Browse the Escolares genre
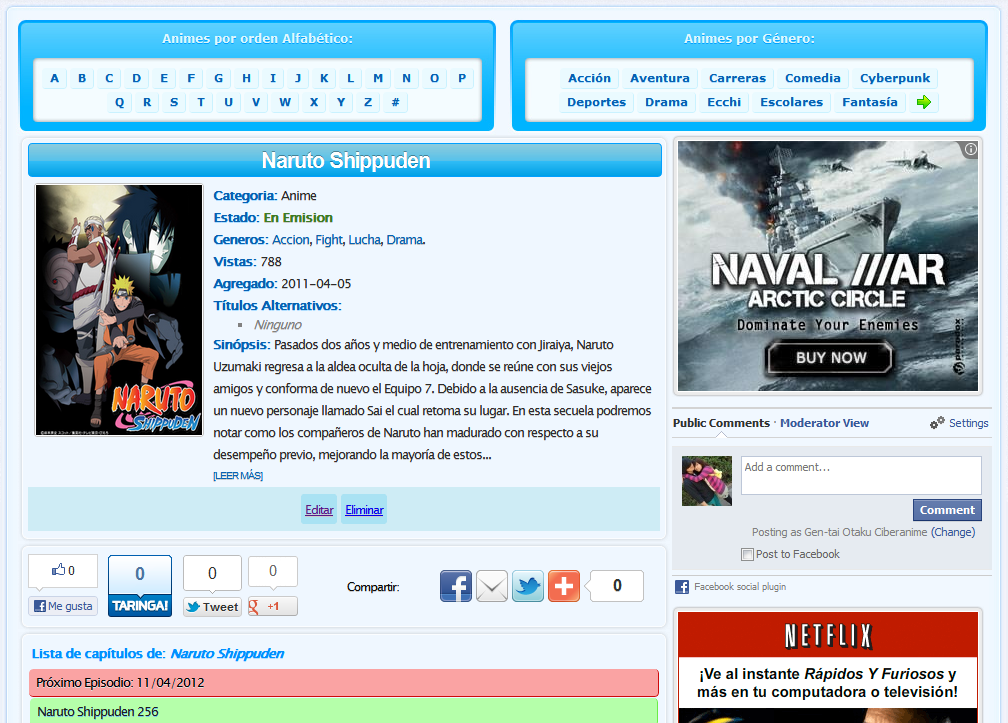1008x723 pixels. click(x=791, y=102)
